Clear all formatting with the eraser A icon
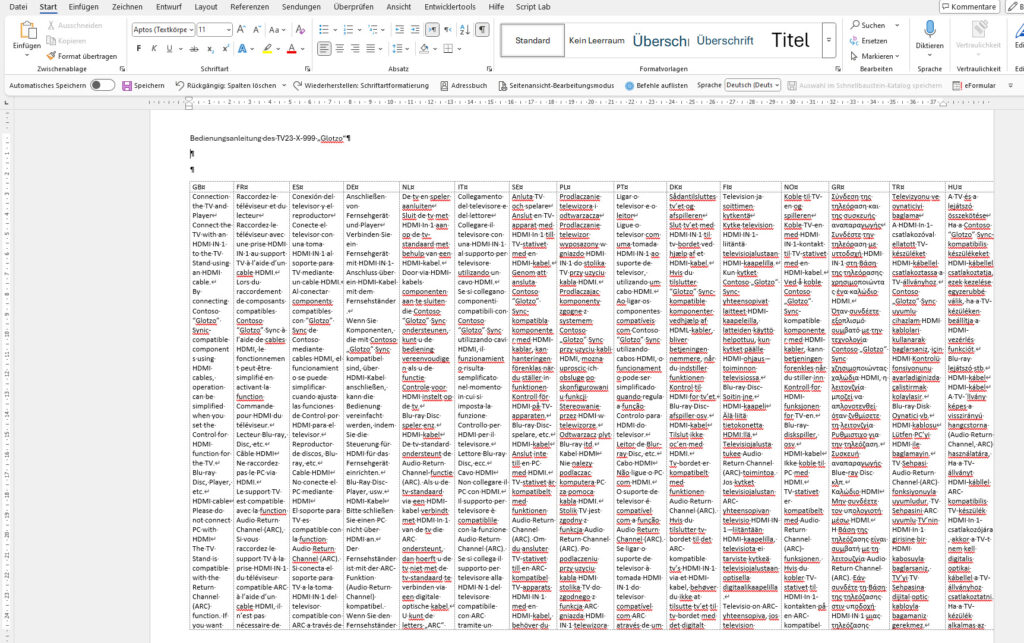Screen dimensions: 1024x643 [300, 29]
